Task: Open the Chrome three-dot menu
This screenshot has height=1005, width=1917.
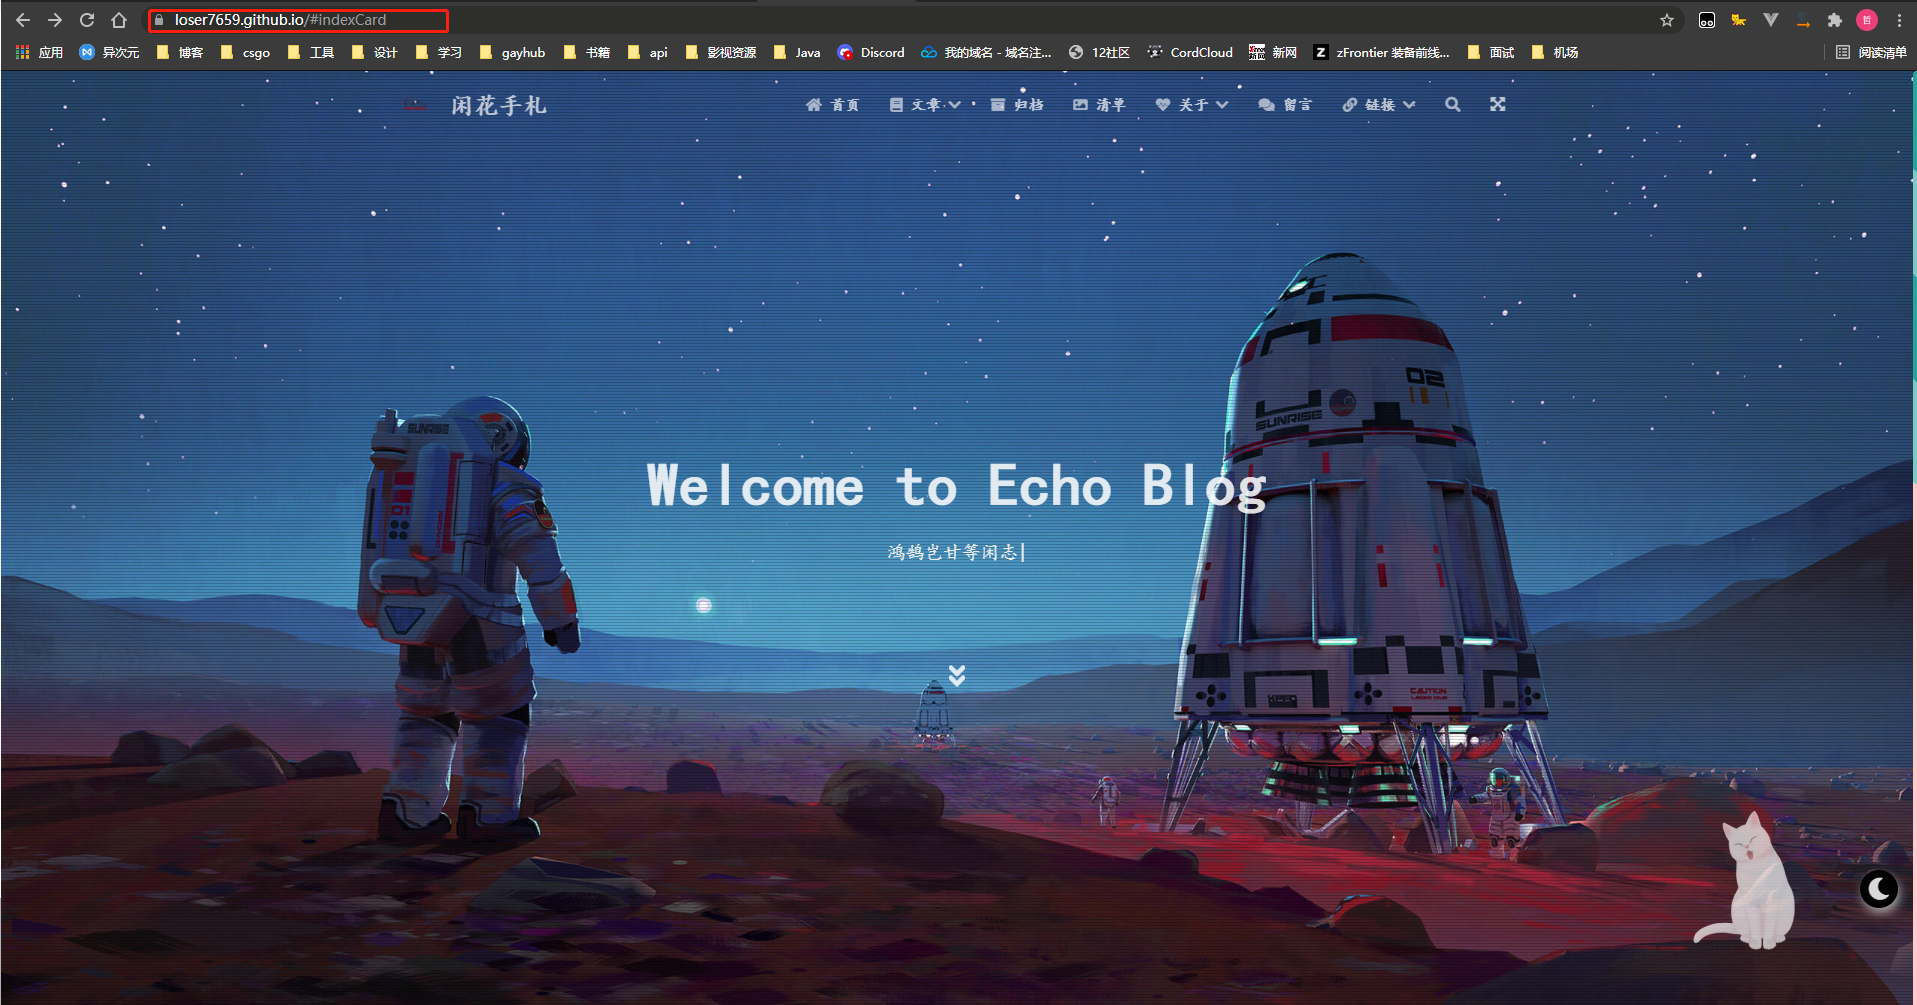Action: (x=1899, y=20)
